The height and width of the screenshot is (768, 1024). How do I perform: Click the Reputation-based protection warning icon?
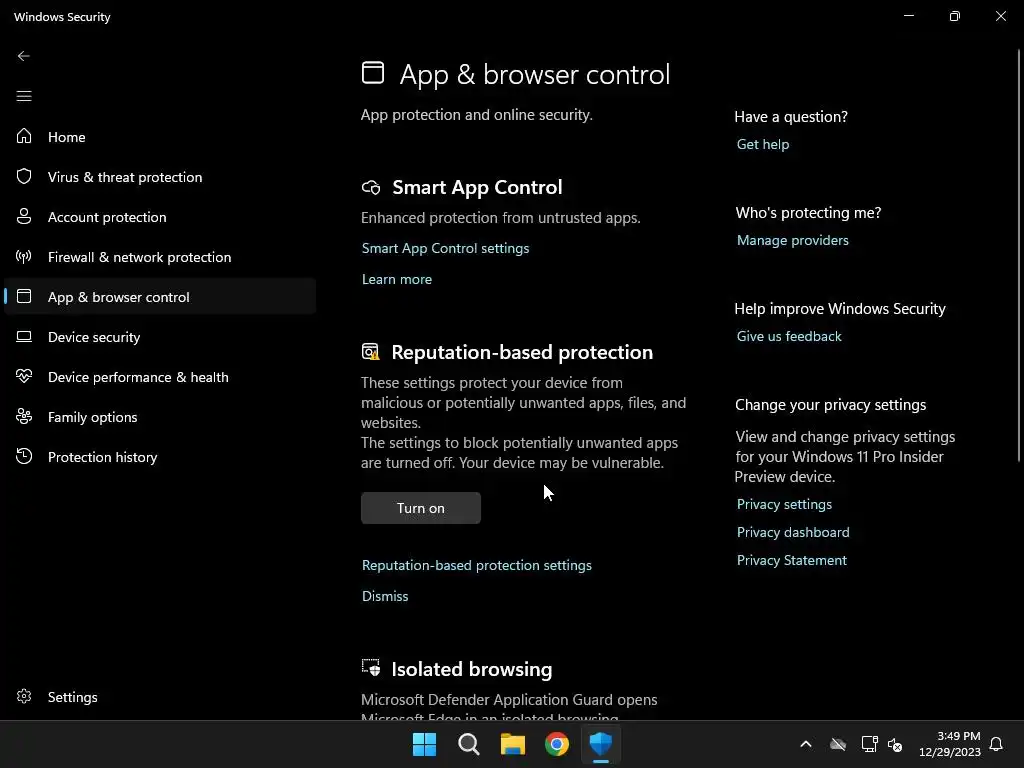(x=370, y=352)
